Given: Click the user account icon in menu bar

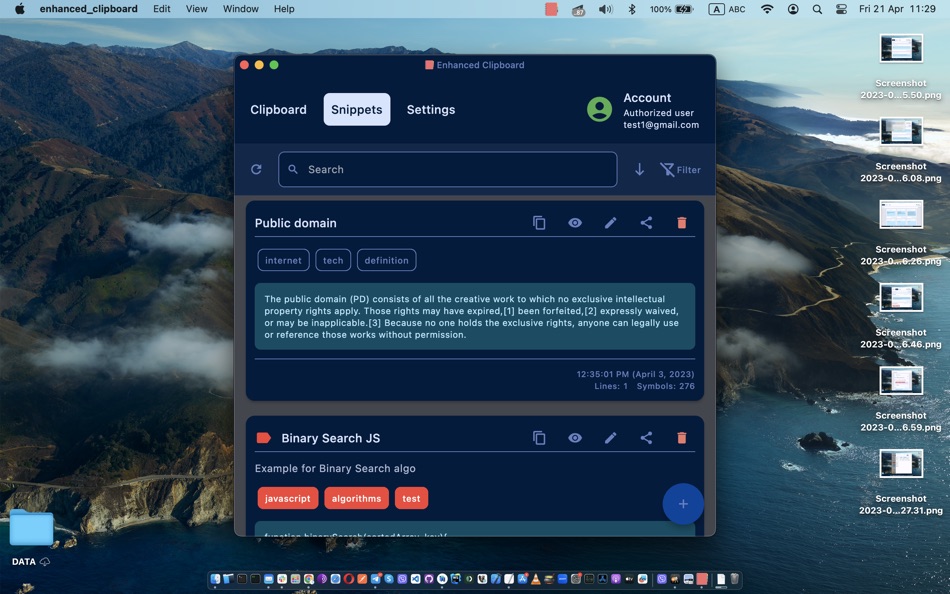Looking at the screenshot, I should coord(793,9).
